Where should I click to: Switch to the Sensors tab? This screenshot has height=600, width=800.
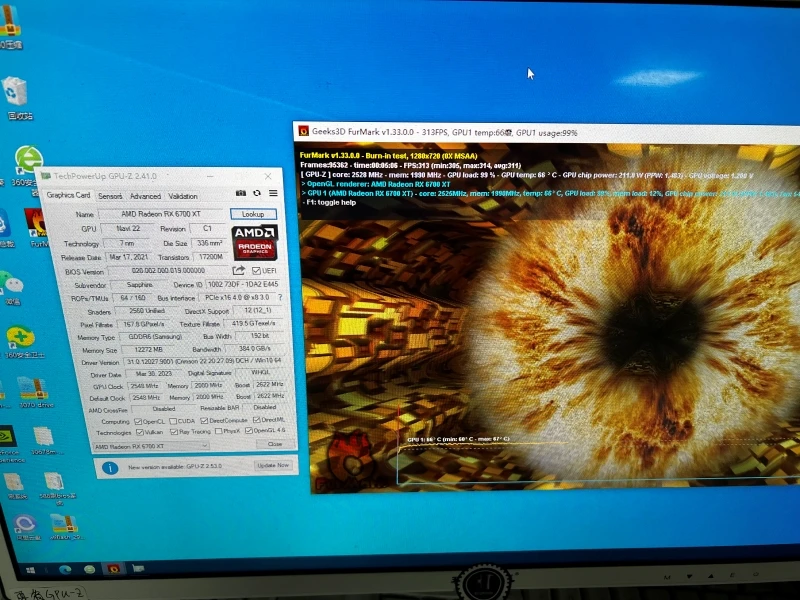(x=110, y=196)
